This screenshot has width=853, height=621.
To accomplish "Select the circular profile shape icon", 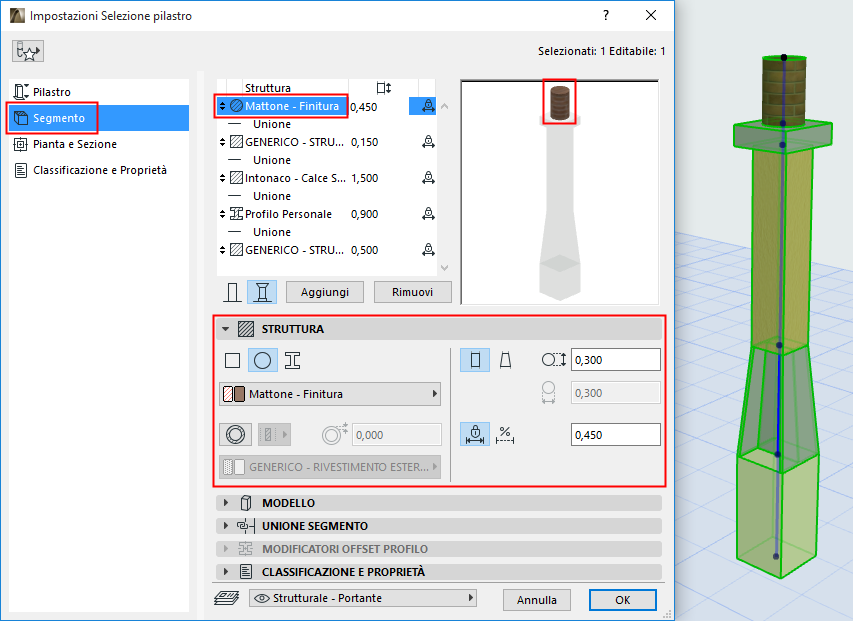I will 262,360.
